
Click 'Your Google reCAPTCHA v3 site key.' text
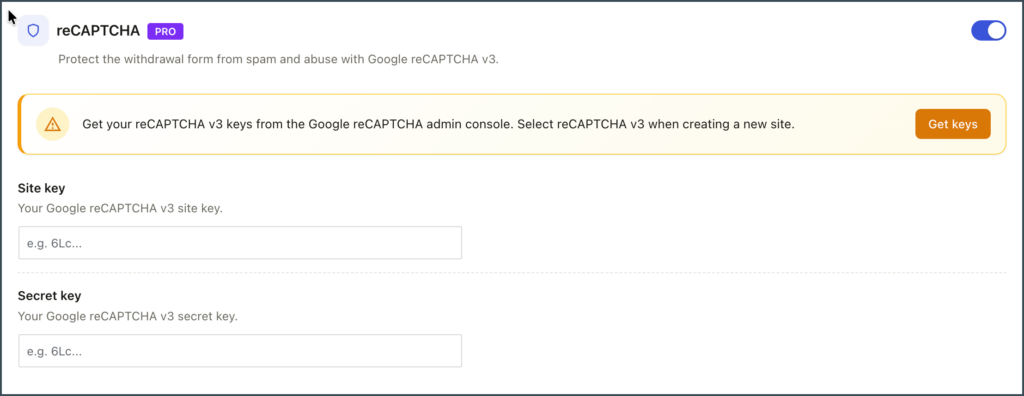coord(120,209)
